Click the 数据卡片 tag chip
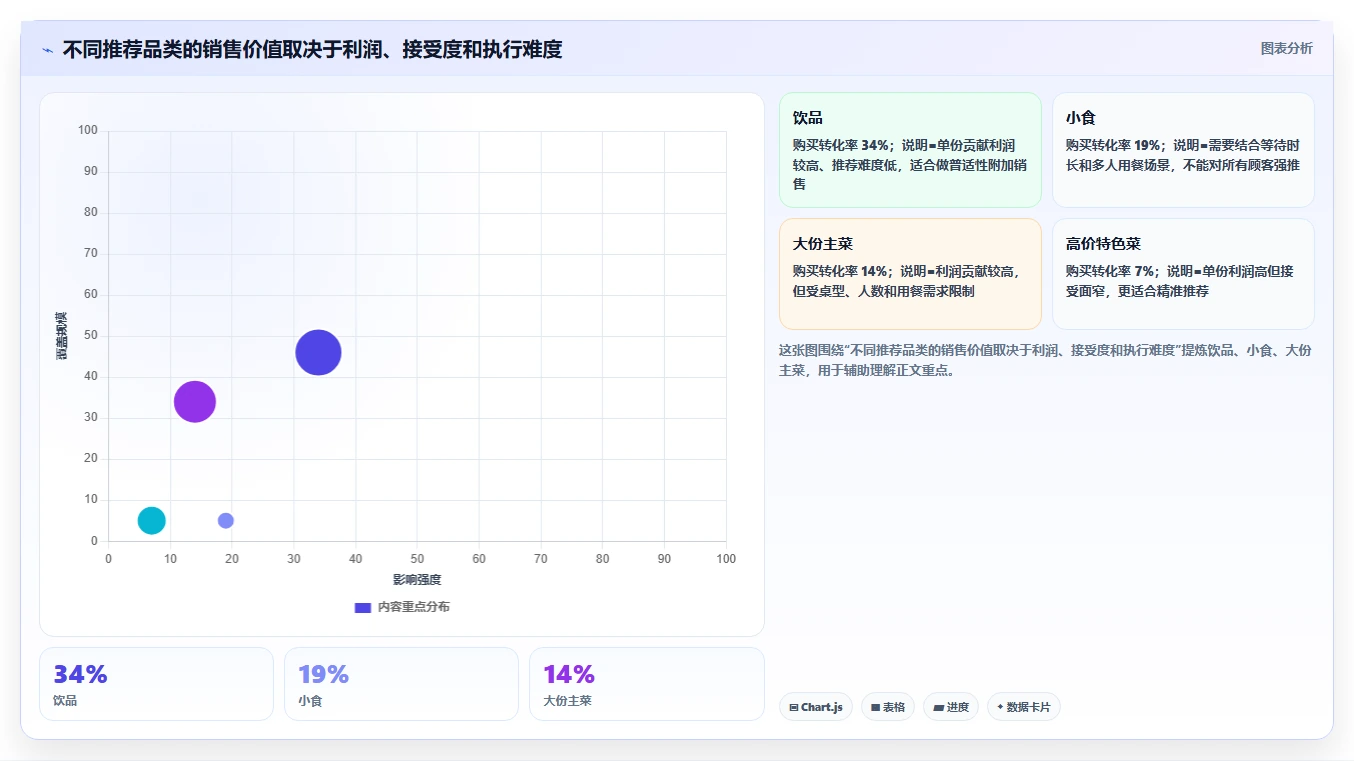Image resolution: width=1354 pixels, height=761 pixels. coord(1024,707)
